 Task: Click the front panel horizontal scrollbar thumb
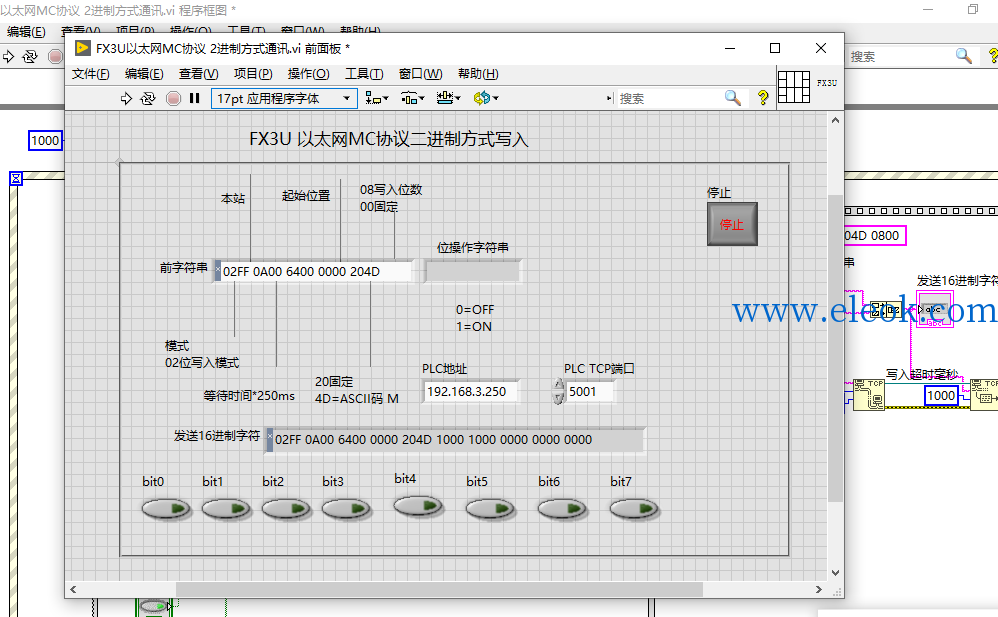click(439, 590)
